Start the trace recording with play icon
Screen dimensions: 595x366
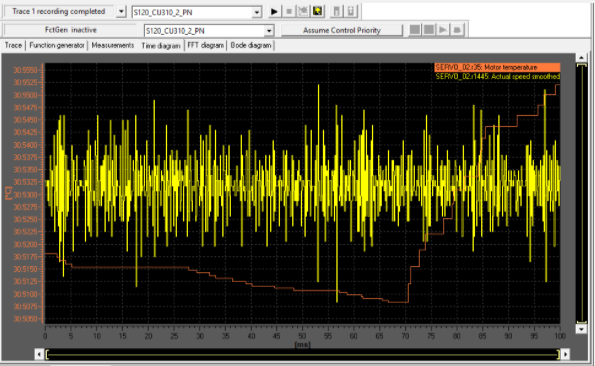point(274,12)
